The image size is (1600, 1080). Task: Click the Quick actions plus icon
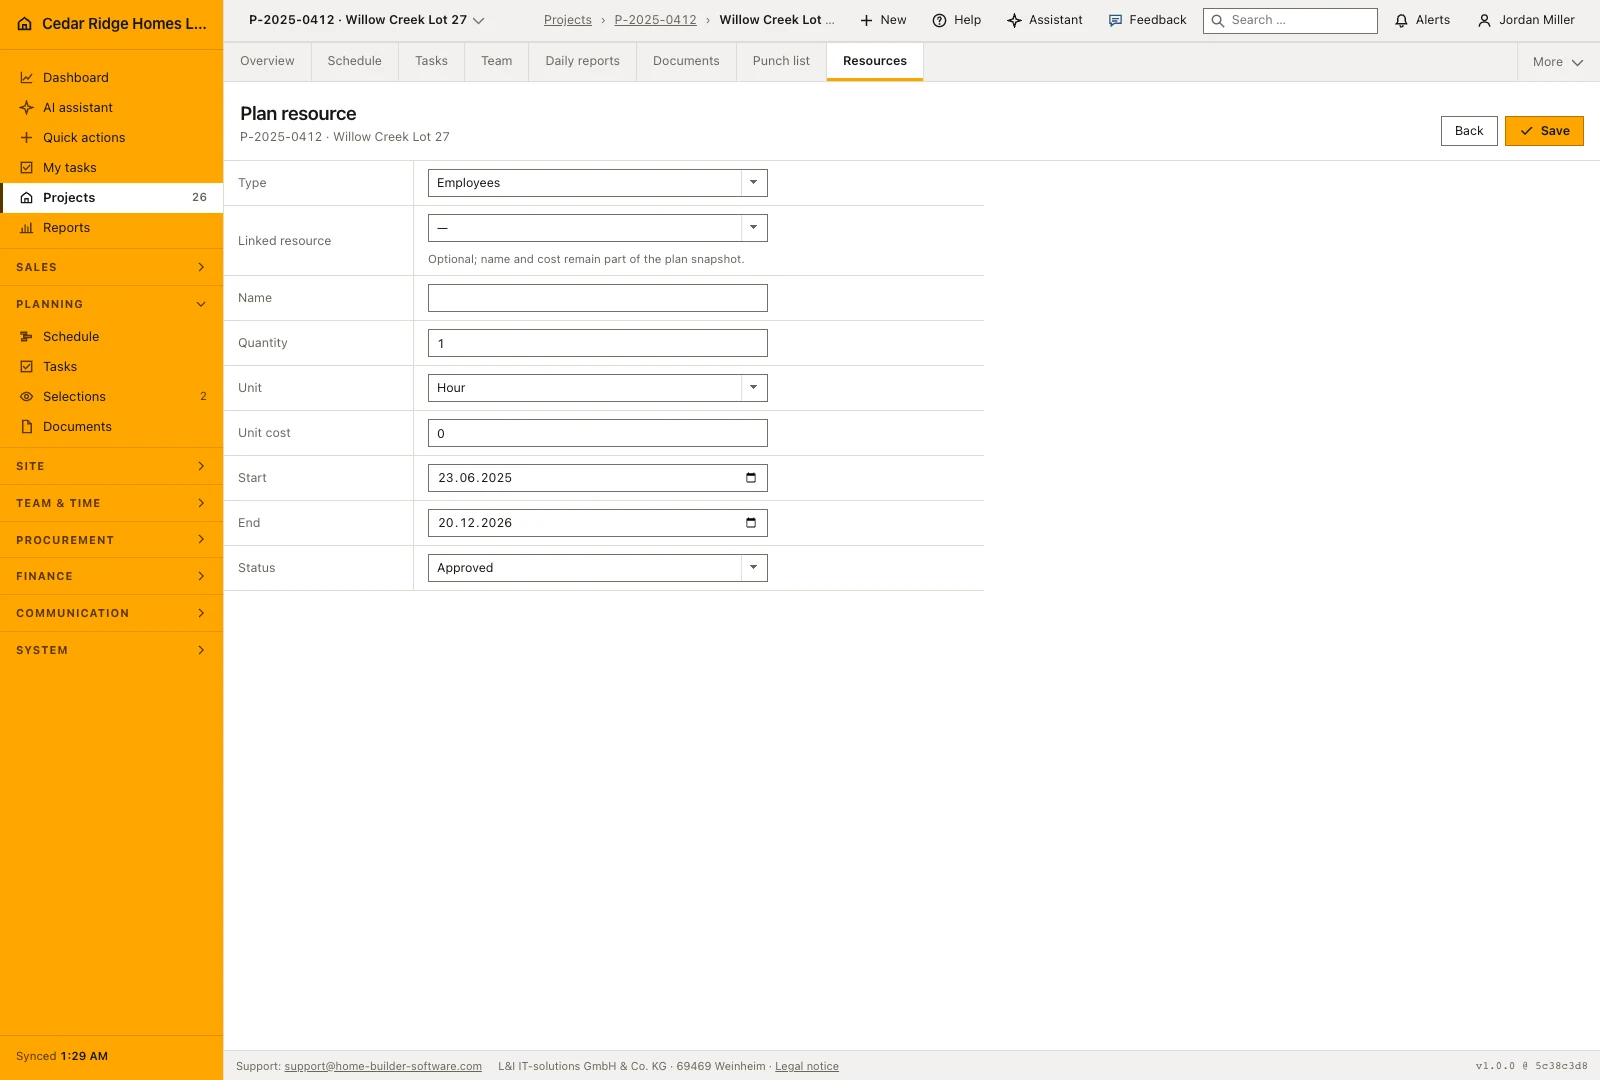tap(27, 138)
